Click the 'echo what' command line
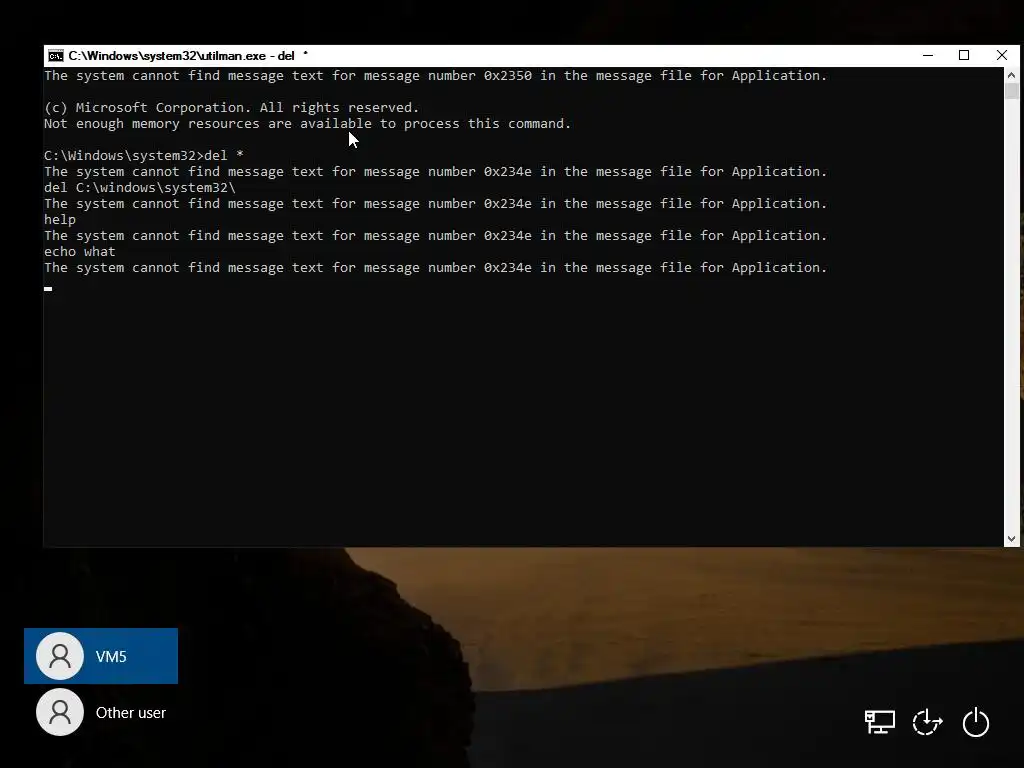 pos(80,251)
